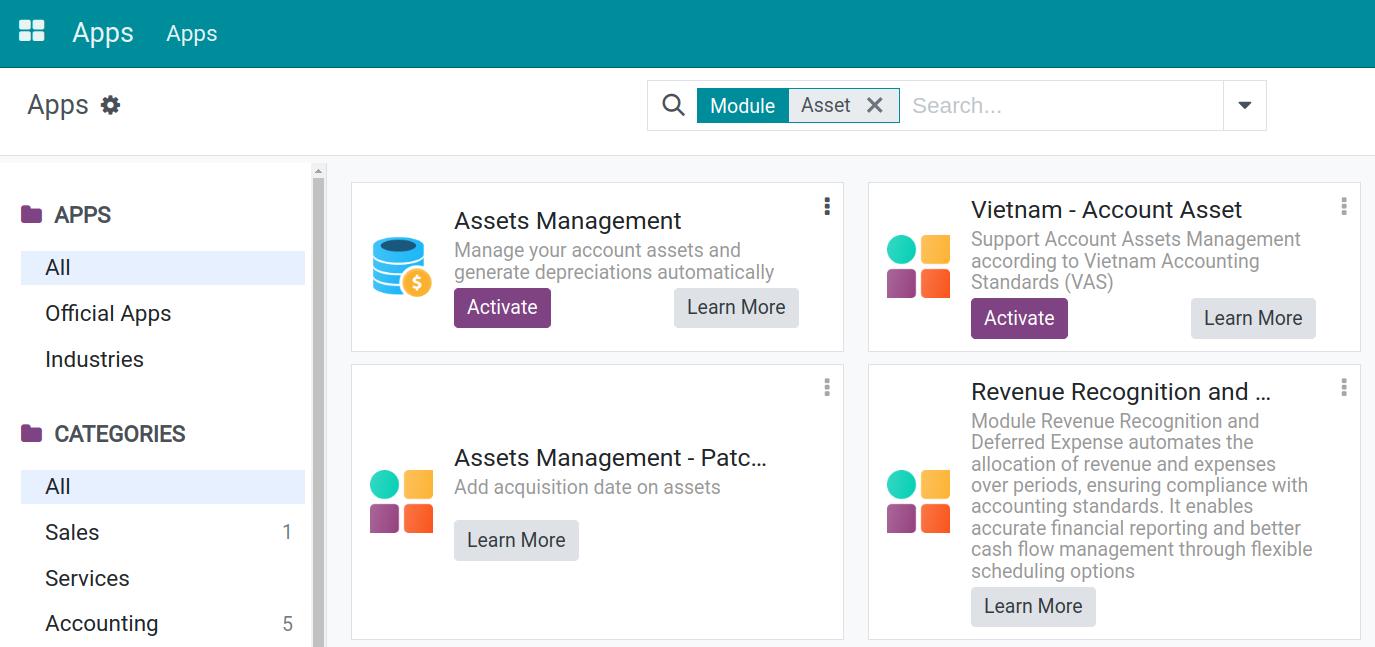This screenshot has height=647, width=1375.
Task: Click the Assets Management database coin icon
Action: 401,266
